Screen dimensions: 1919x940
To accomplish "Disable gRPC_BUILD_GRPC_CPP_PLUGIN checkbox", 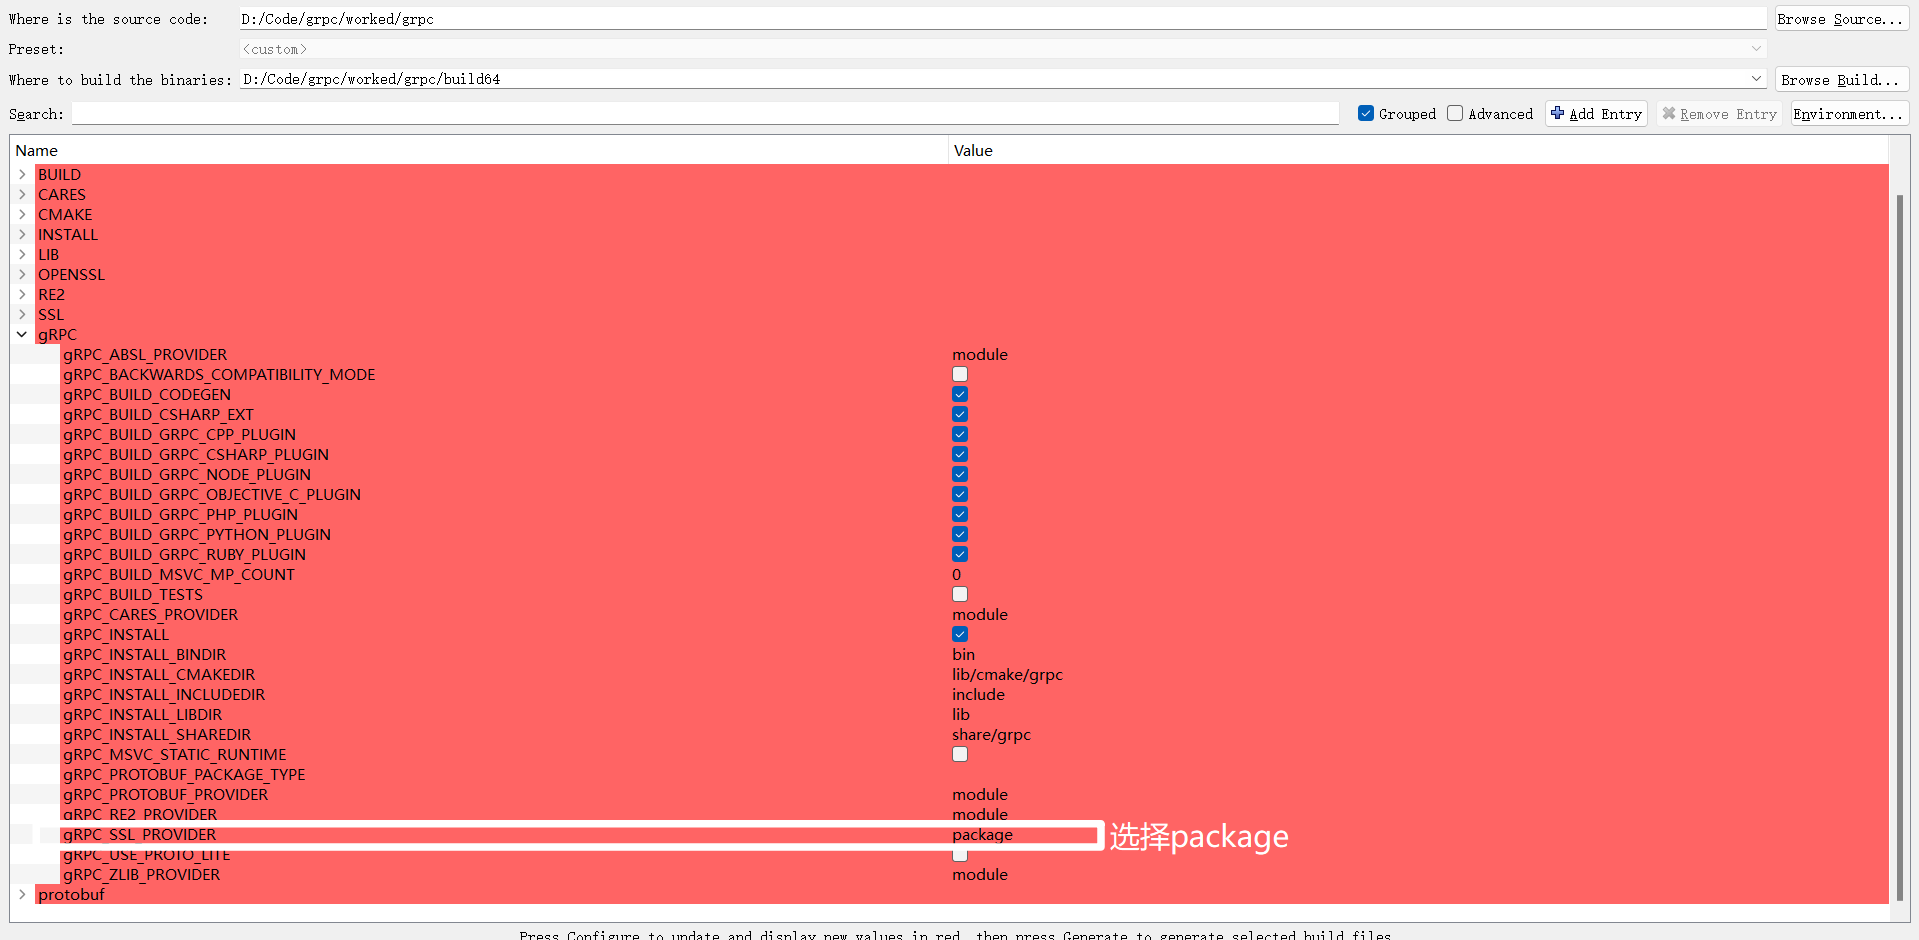I will (960, 435).
